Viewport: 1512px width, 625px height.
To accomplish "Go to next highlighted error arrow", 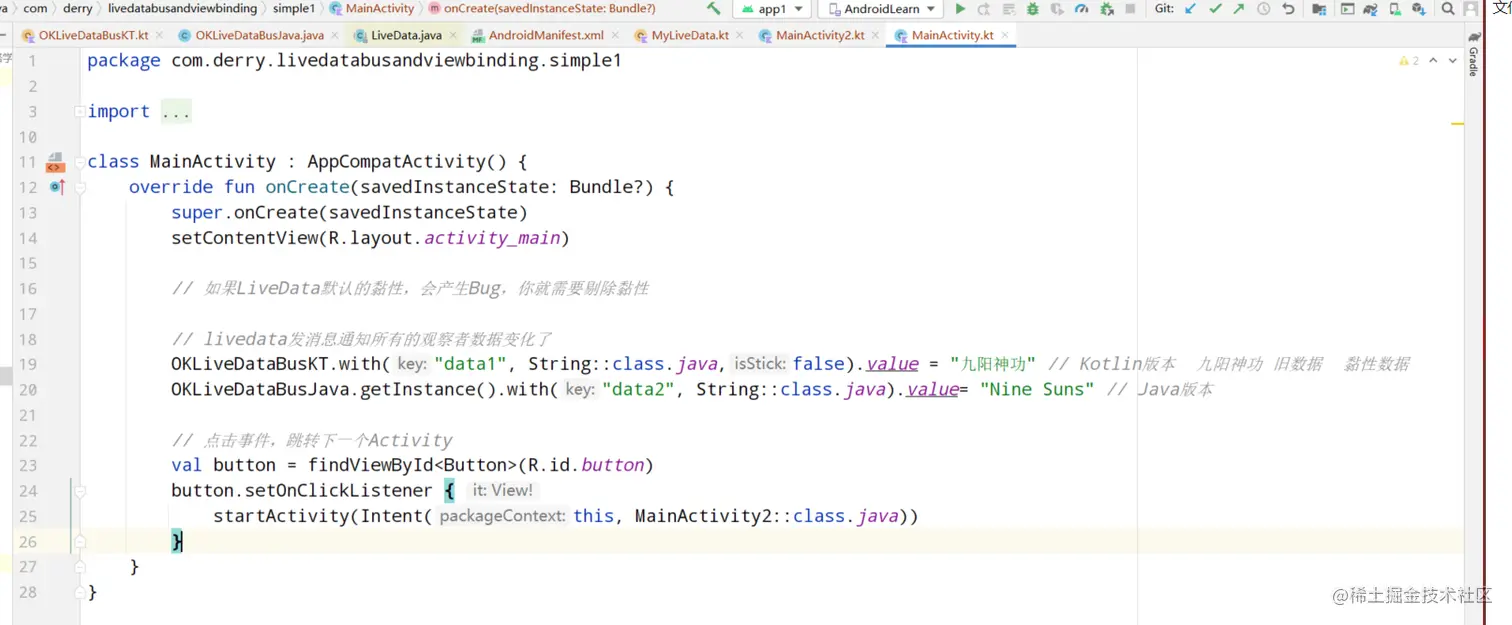I will 1453,61.
